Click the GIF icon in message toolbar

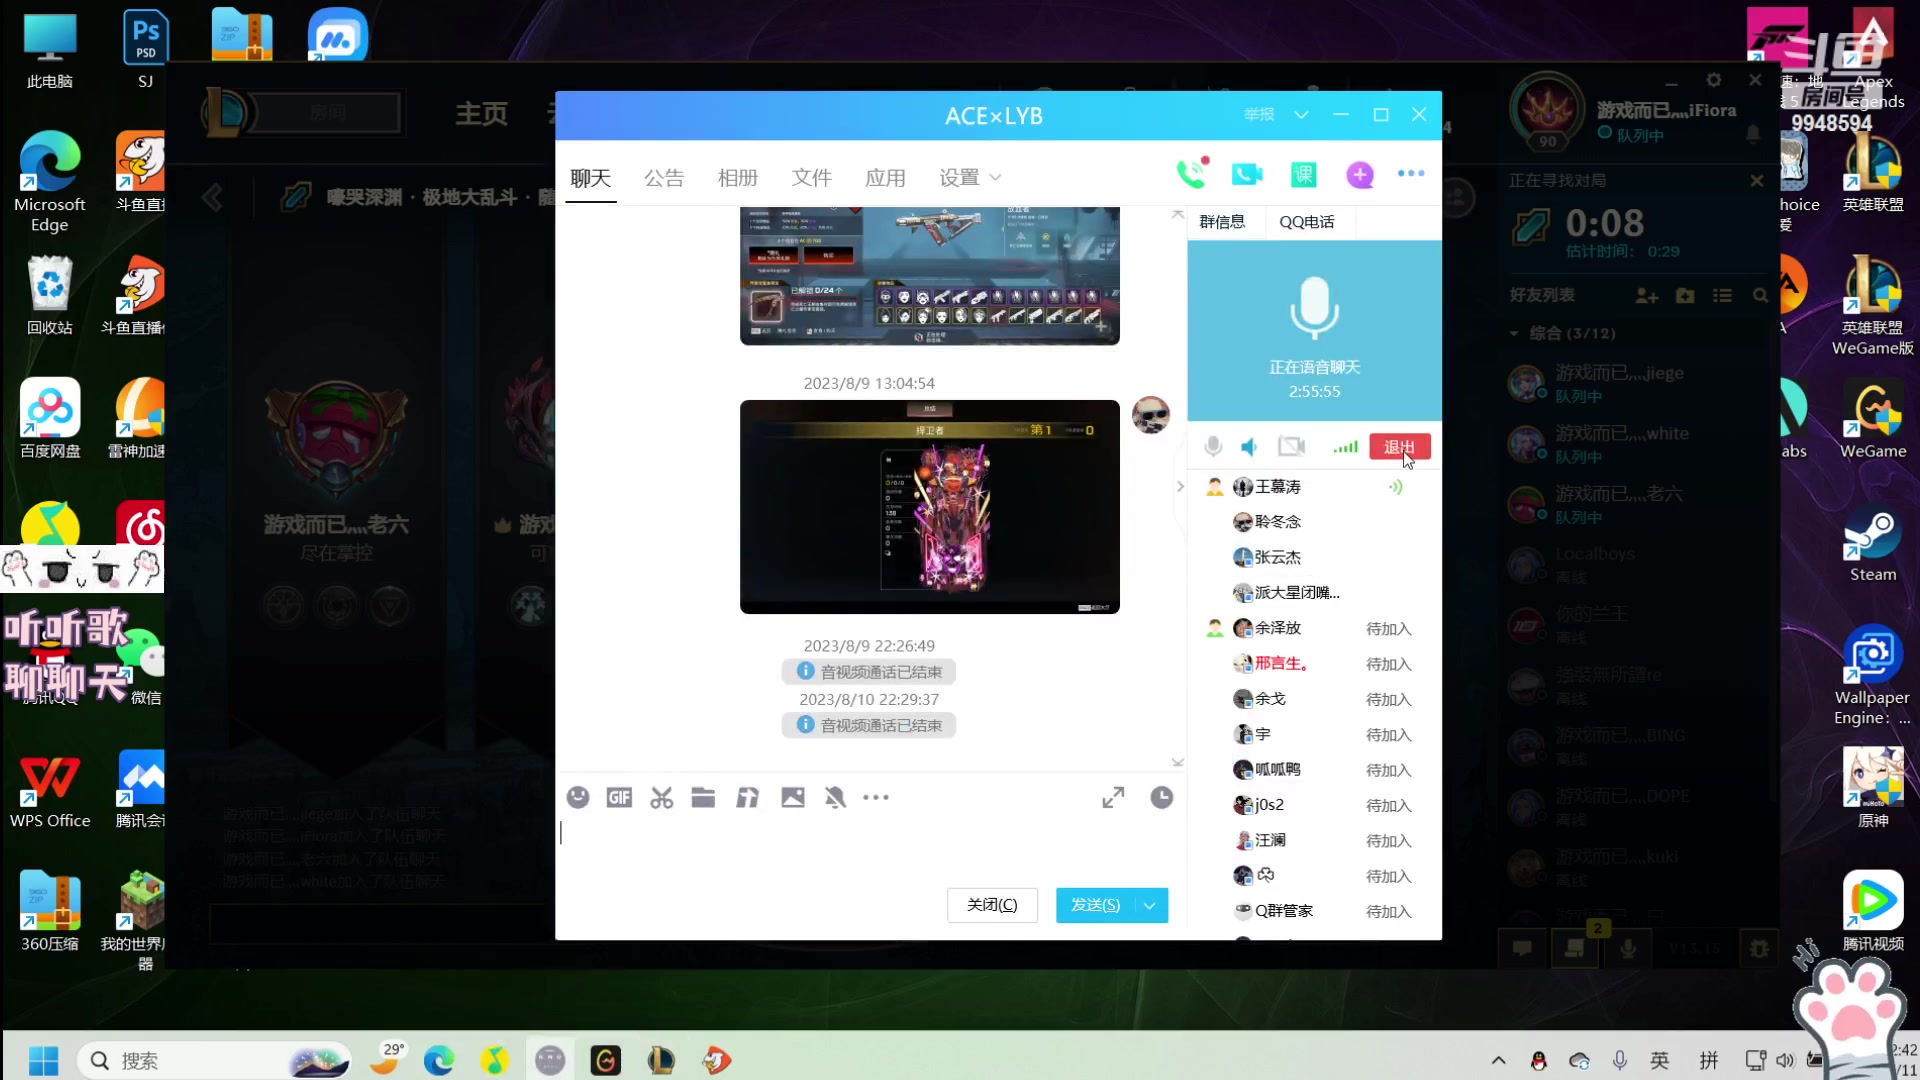(618, 798)
